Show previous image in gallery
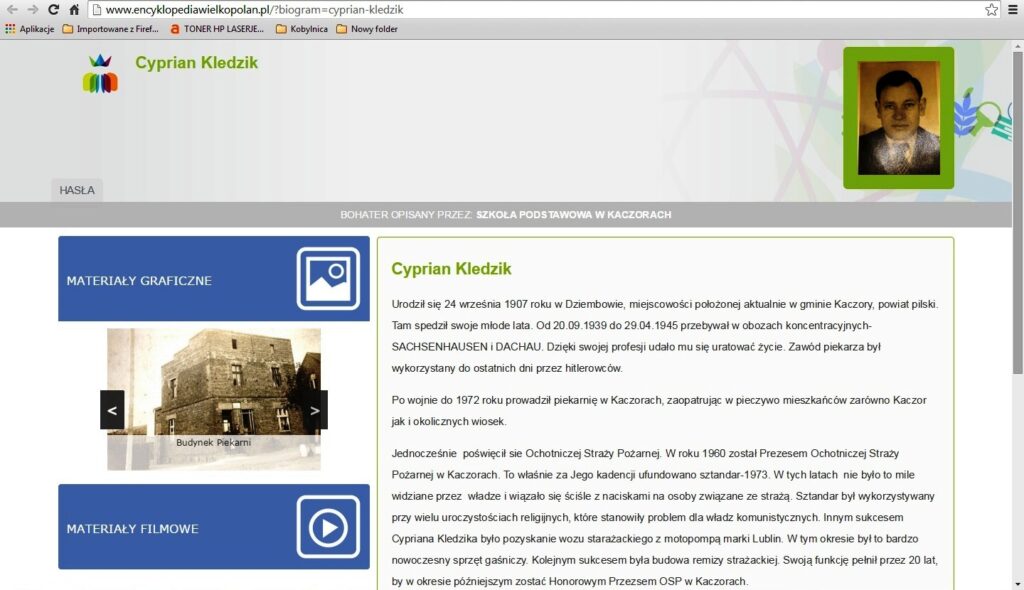1024x590 pixels. pyautogui.click(x=112, y=410)
